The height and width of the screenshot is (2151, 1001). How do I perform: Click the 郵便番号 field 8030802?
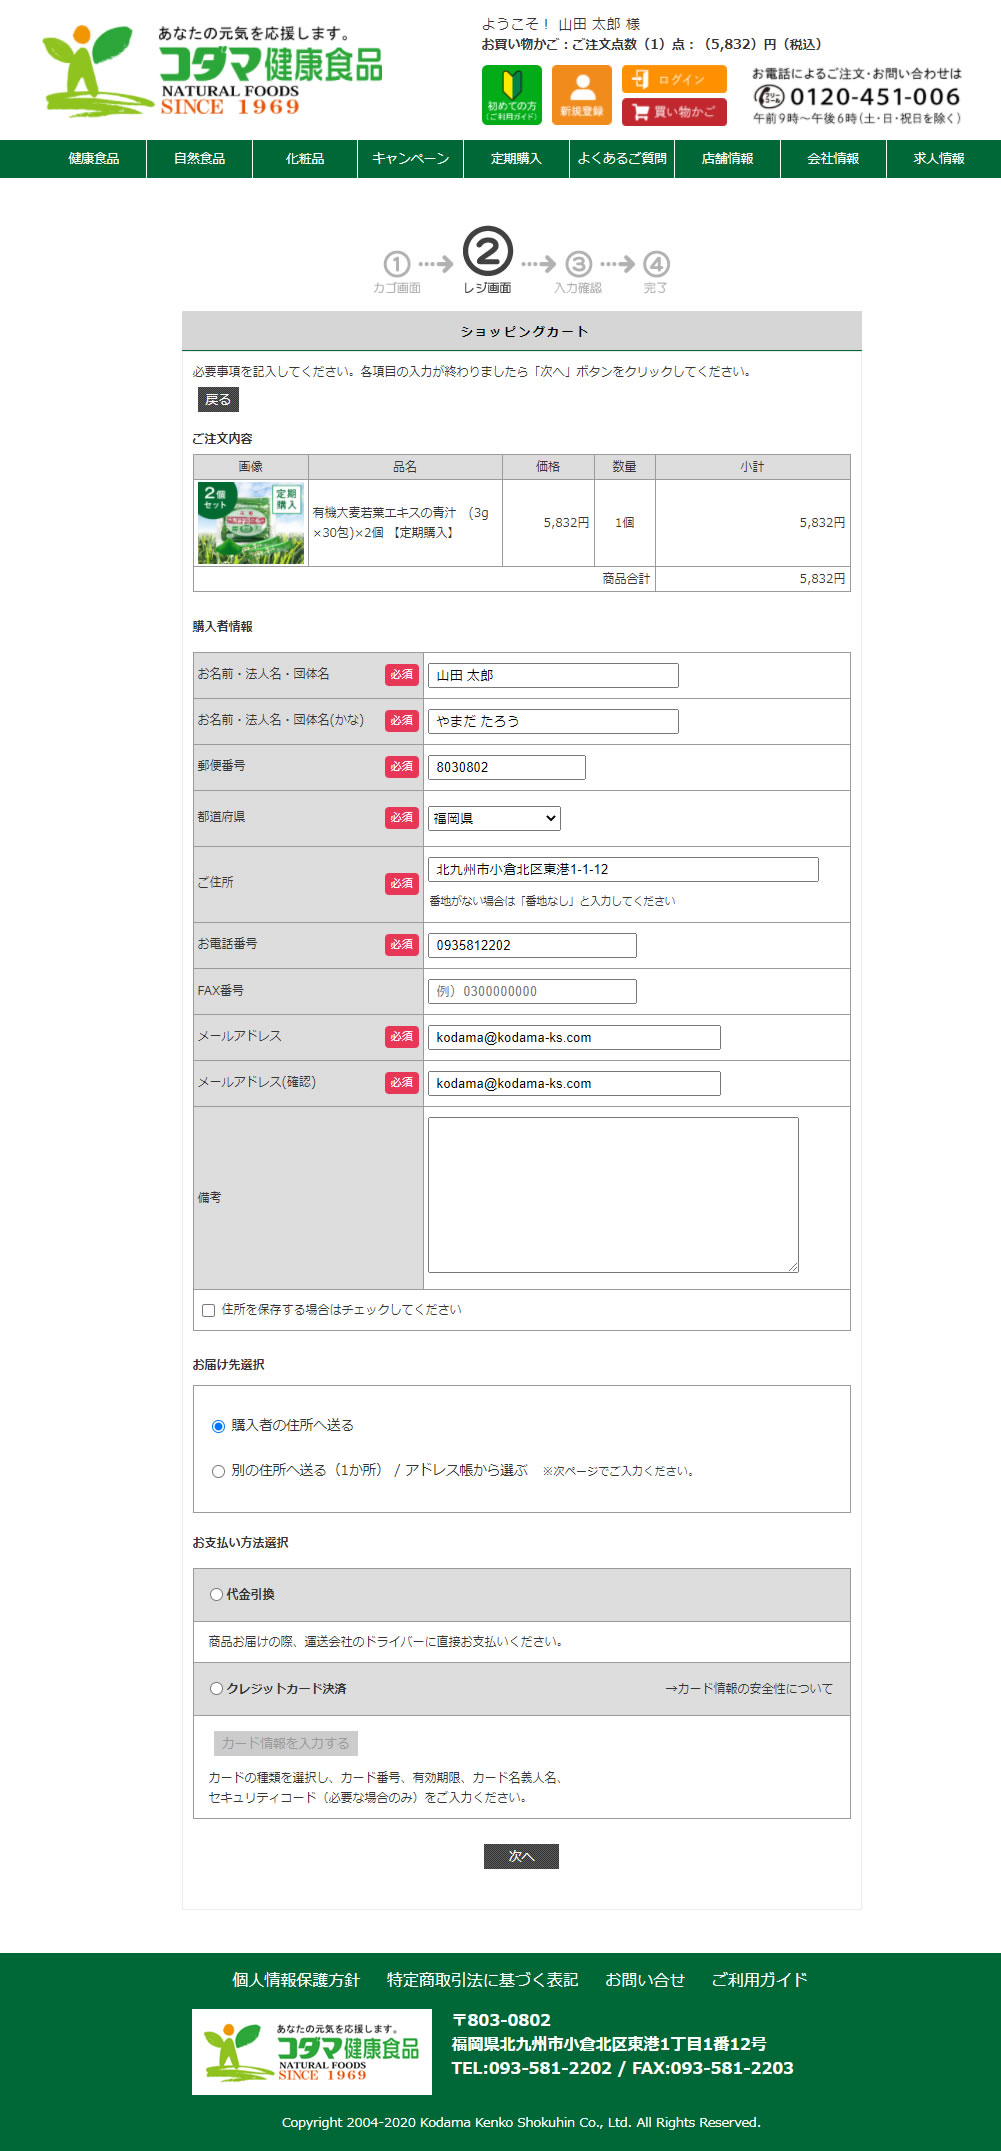(507, 768)
